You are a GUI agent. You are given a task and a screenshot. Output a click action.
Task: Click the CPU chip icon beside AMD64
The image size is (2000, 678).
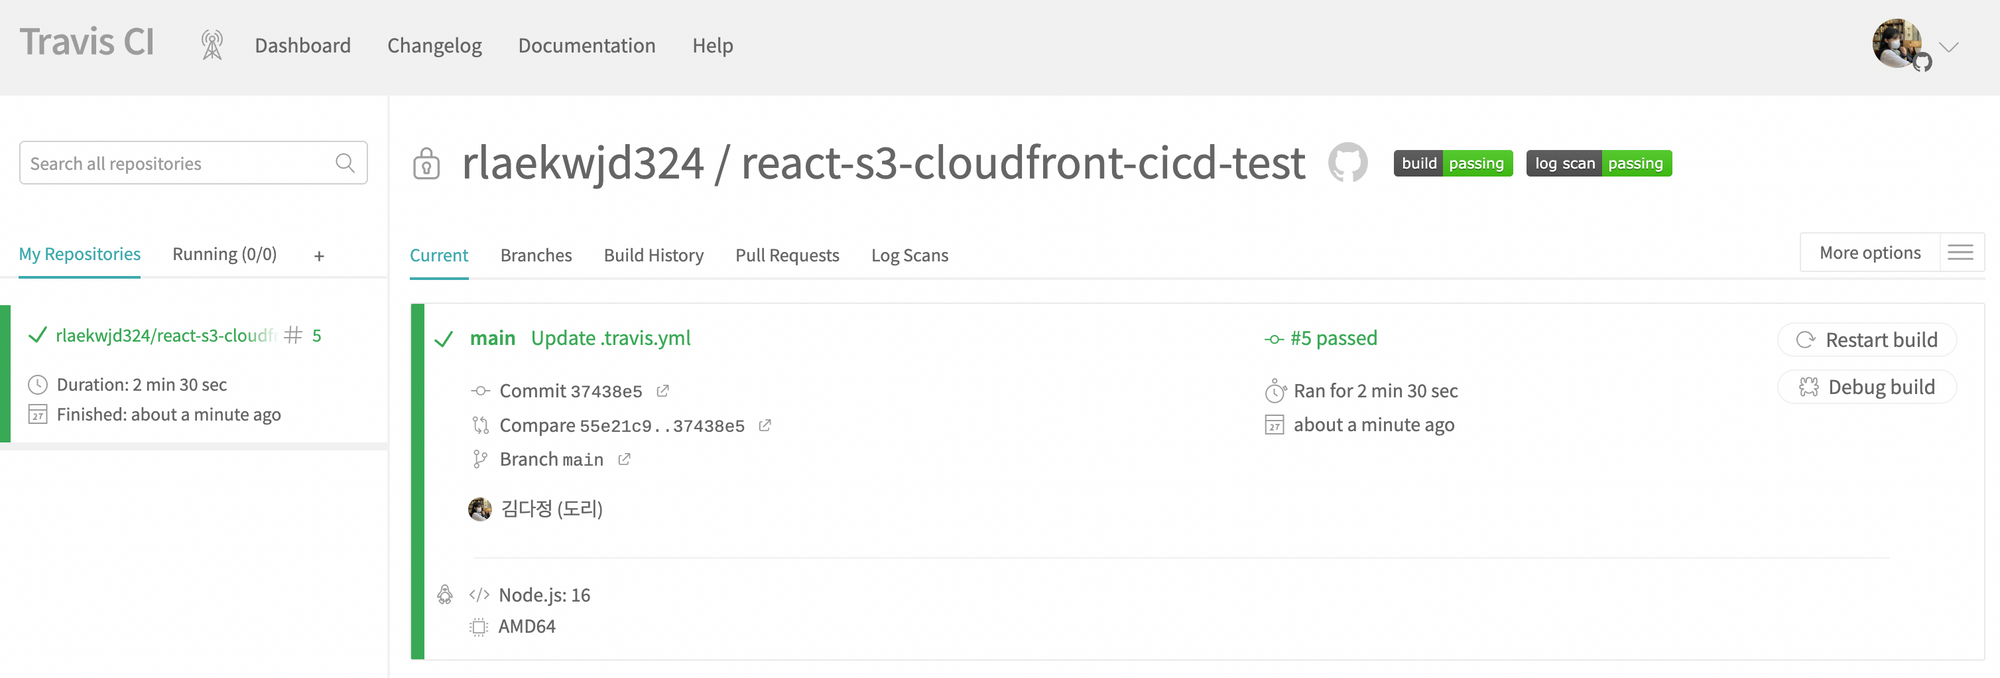[x=479, y=627]
